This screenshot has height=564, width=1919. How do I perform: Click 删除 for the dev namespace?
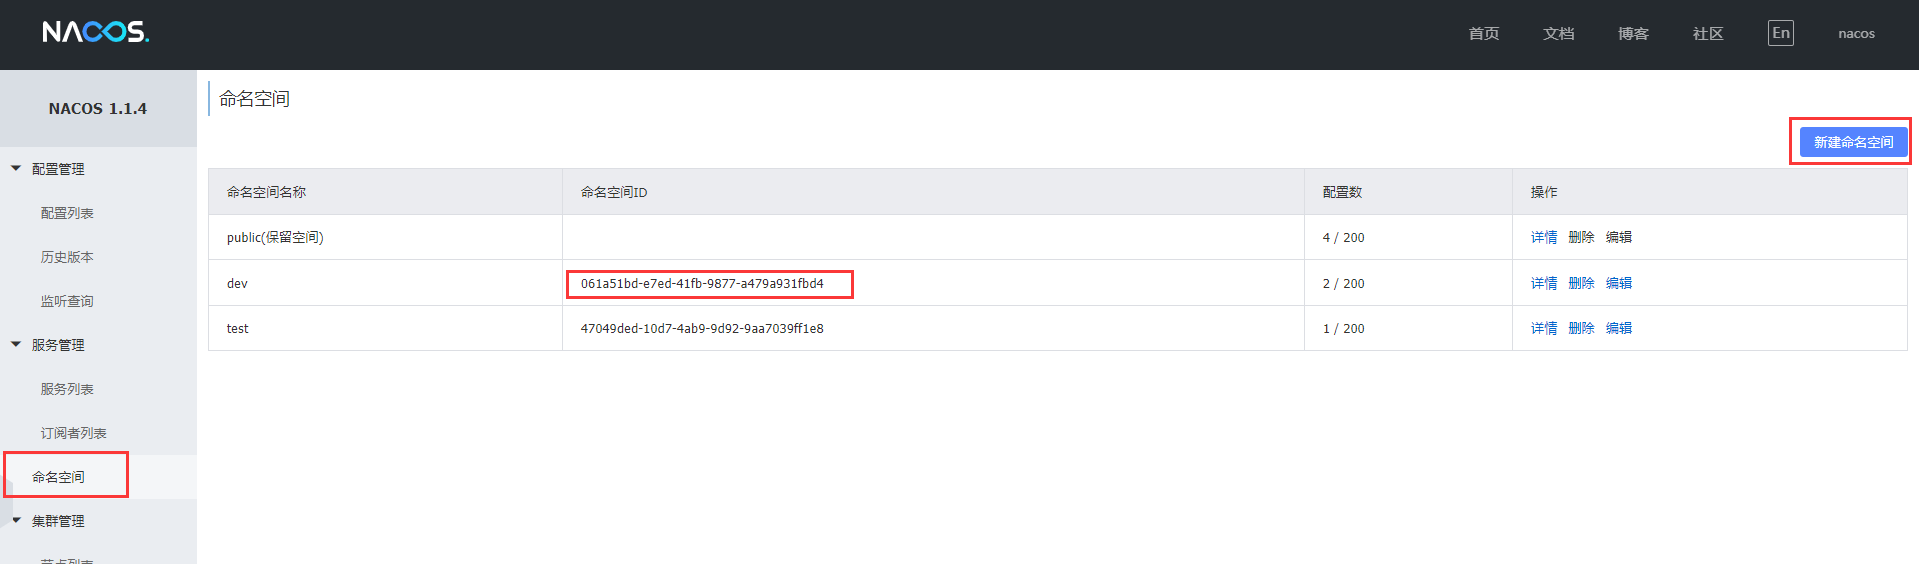[1581, 283]
